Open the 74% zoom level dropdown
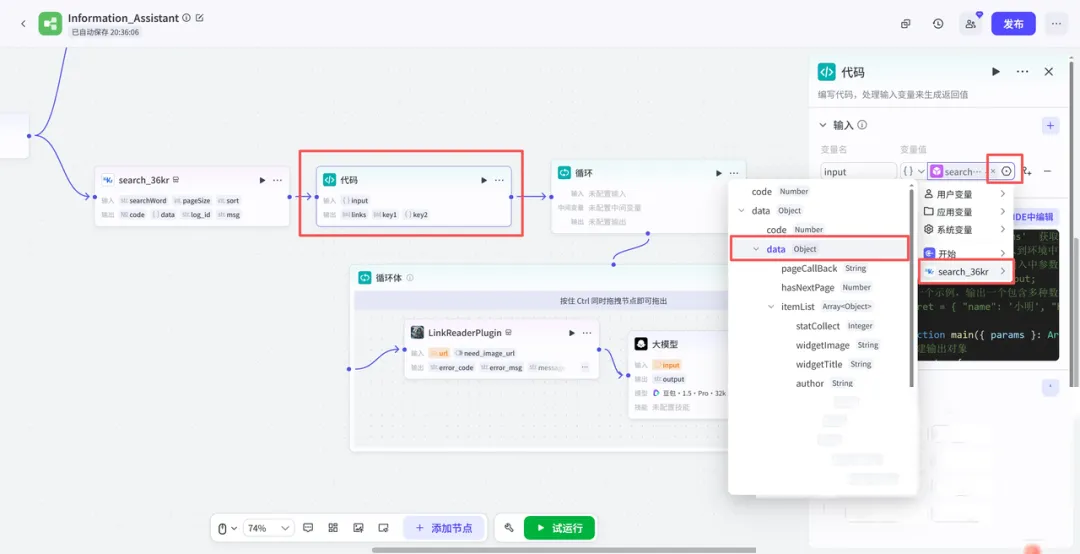 pyautogui.click(x=269, y=528)
